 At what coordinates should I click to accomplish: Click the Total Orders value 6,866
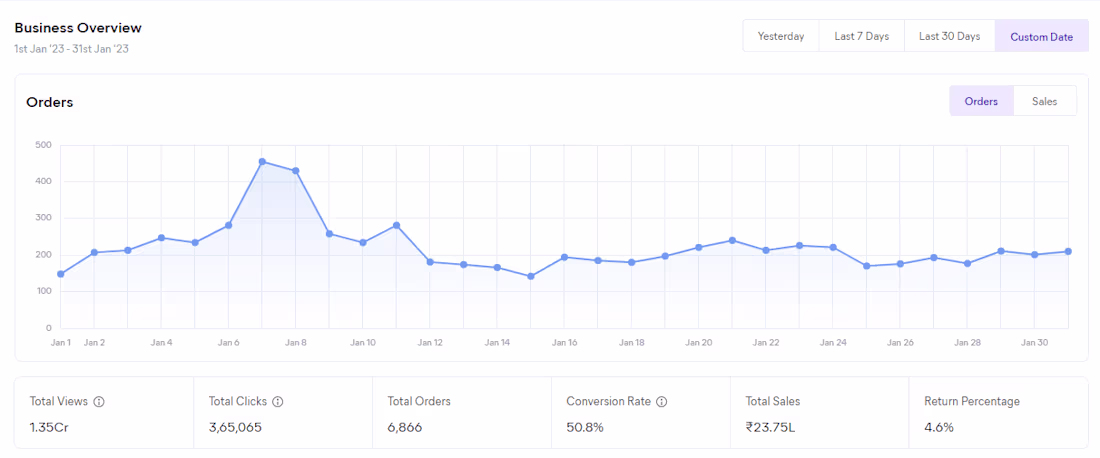pos(408,427)
